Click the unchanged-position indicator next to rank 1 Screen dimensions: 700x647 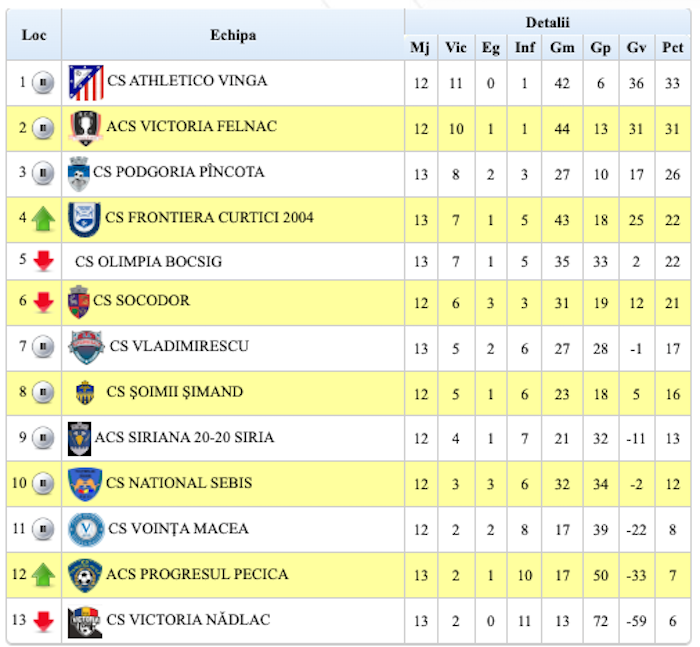42,83
